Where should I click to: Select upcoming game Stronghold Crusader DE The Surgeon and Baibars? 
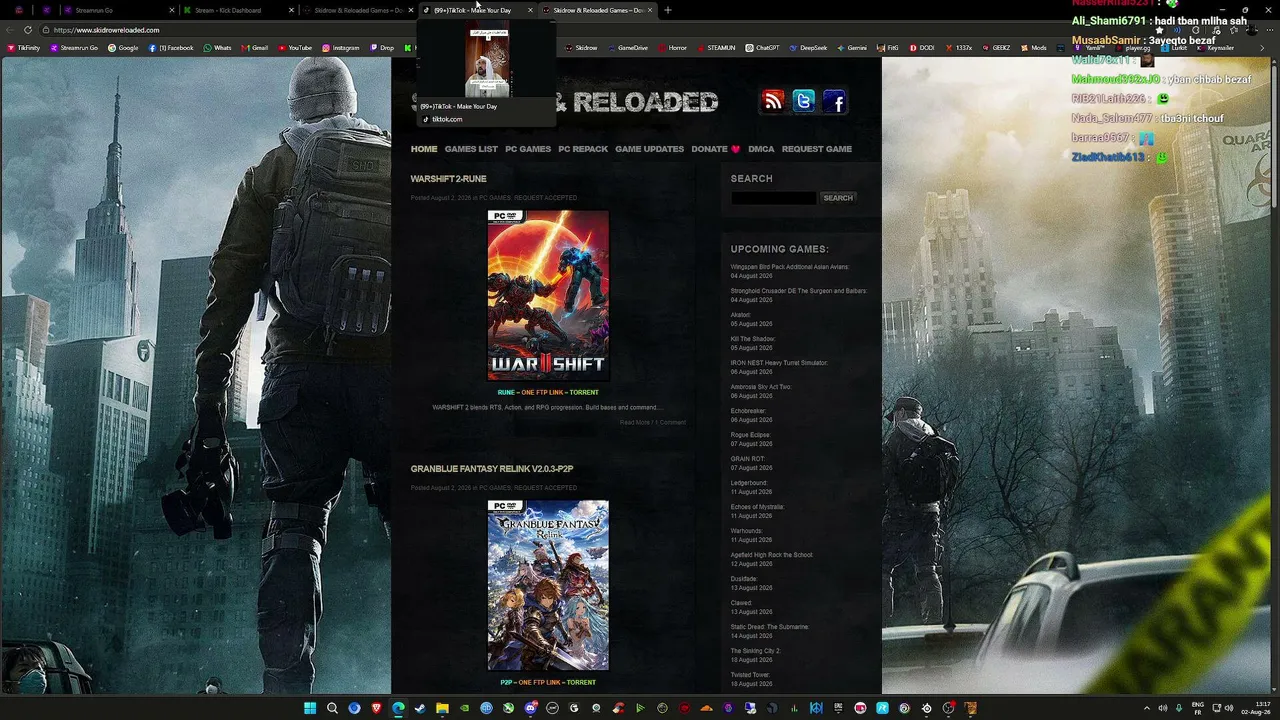pos(799,291)
